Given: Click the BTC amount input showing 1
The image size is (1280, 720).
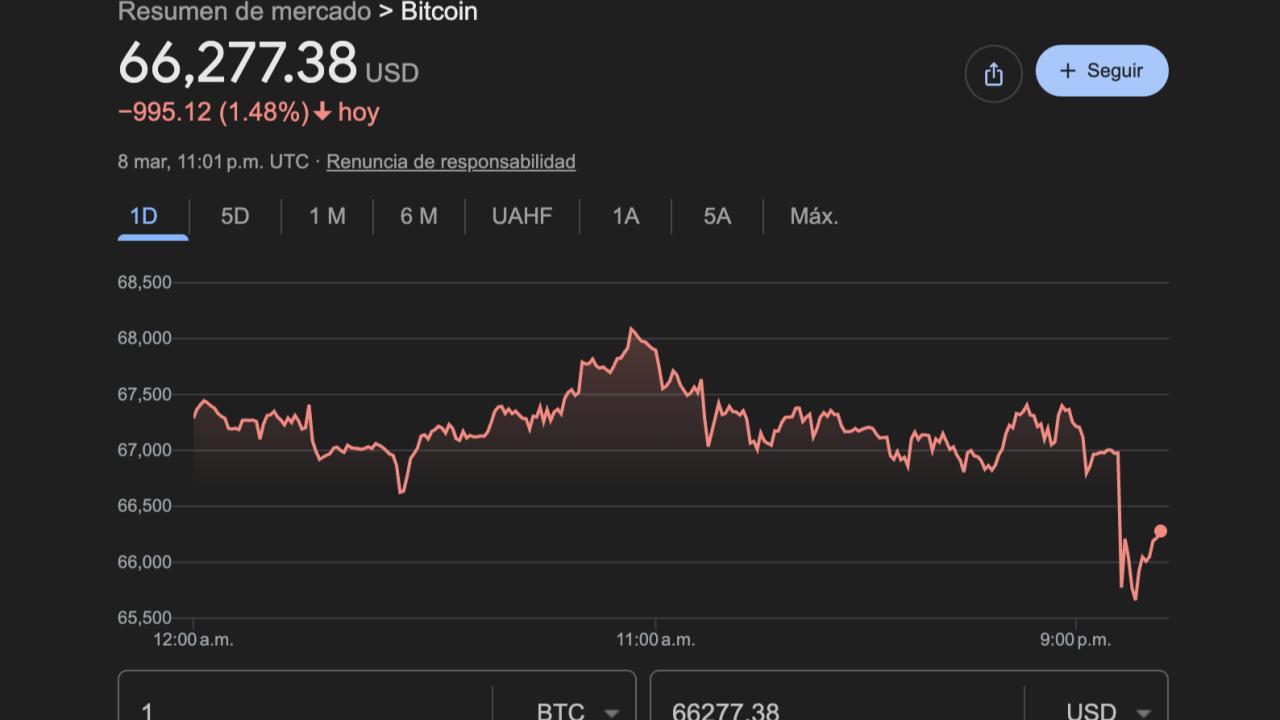Looking at the screenshot, I should tap(300, 710).
